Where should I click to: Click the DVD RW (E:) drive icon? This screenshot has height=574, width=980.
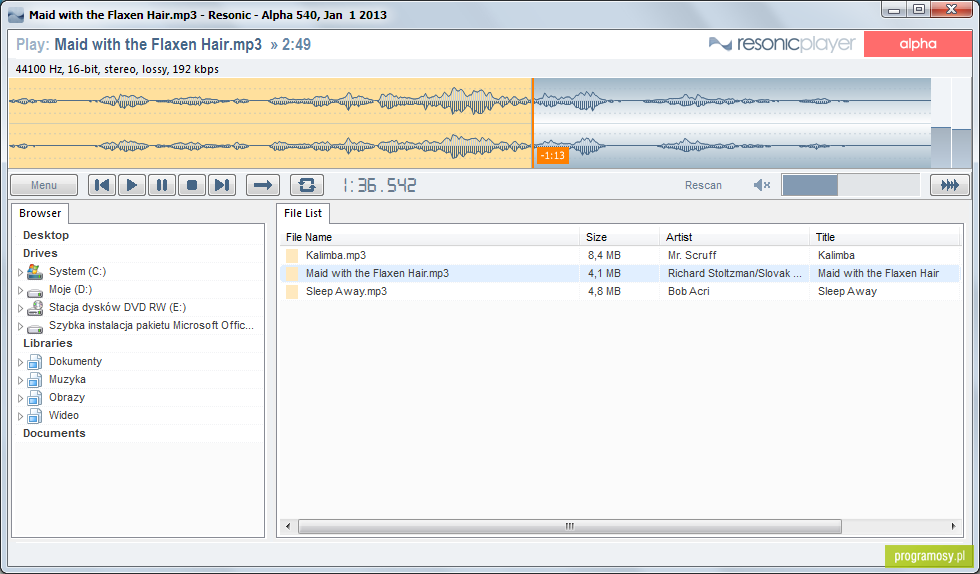pos(35,307)
